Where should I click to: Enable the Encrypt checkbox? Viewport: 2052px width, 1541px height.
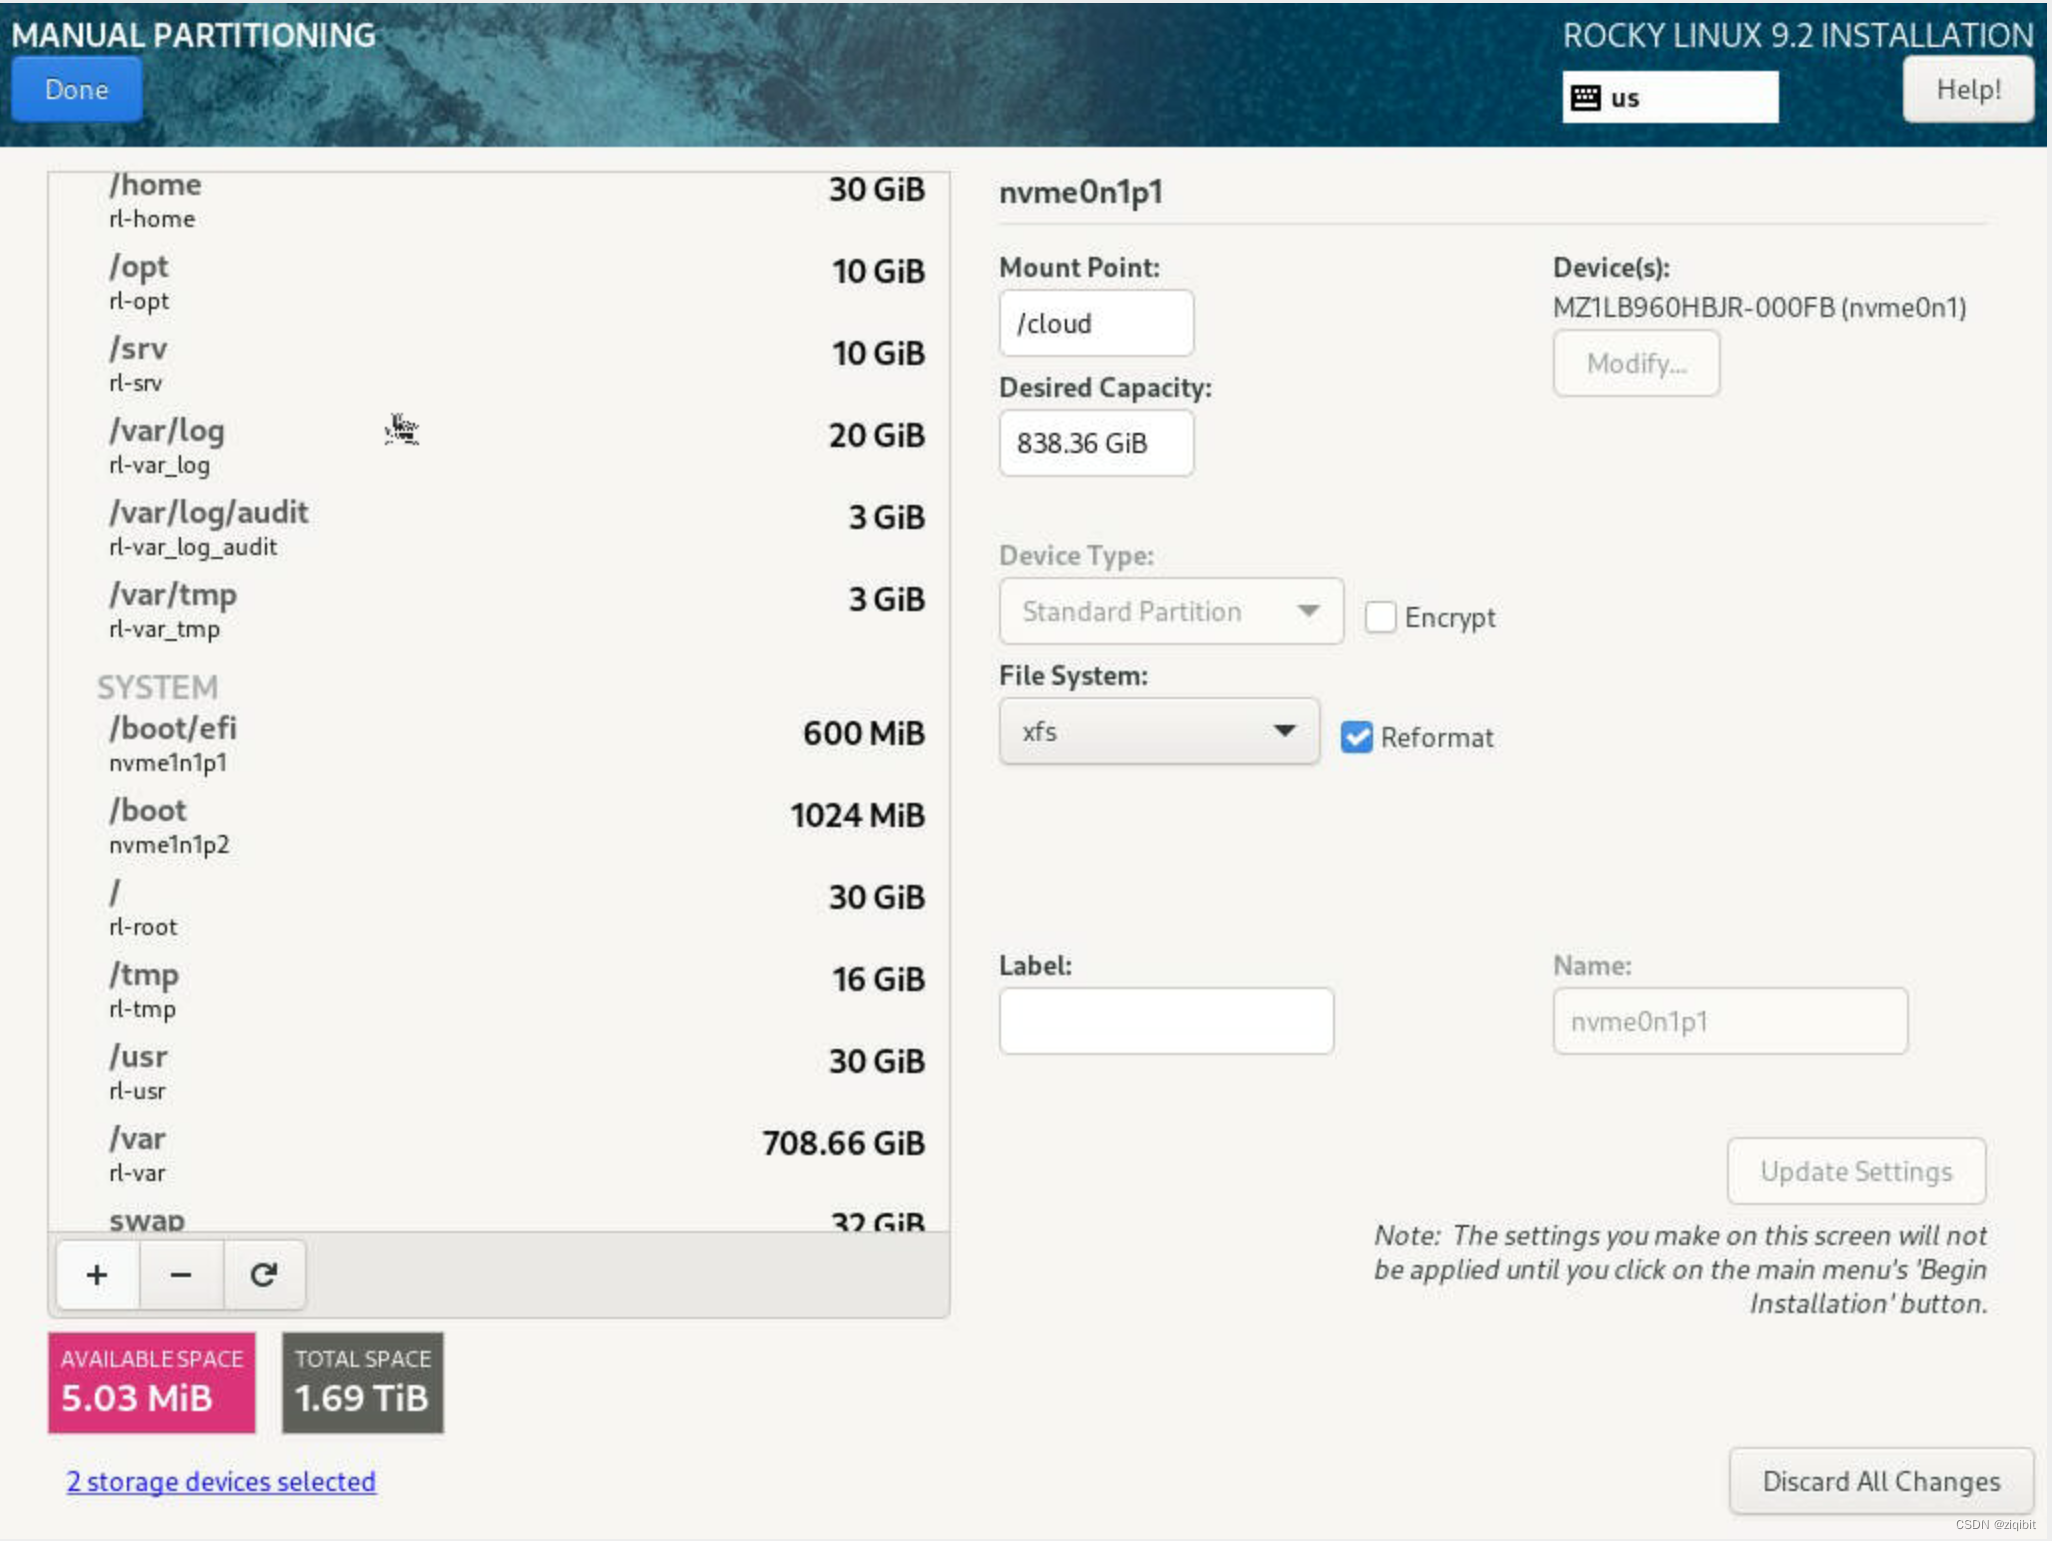point(1380,617)
